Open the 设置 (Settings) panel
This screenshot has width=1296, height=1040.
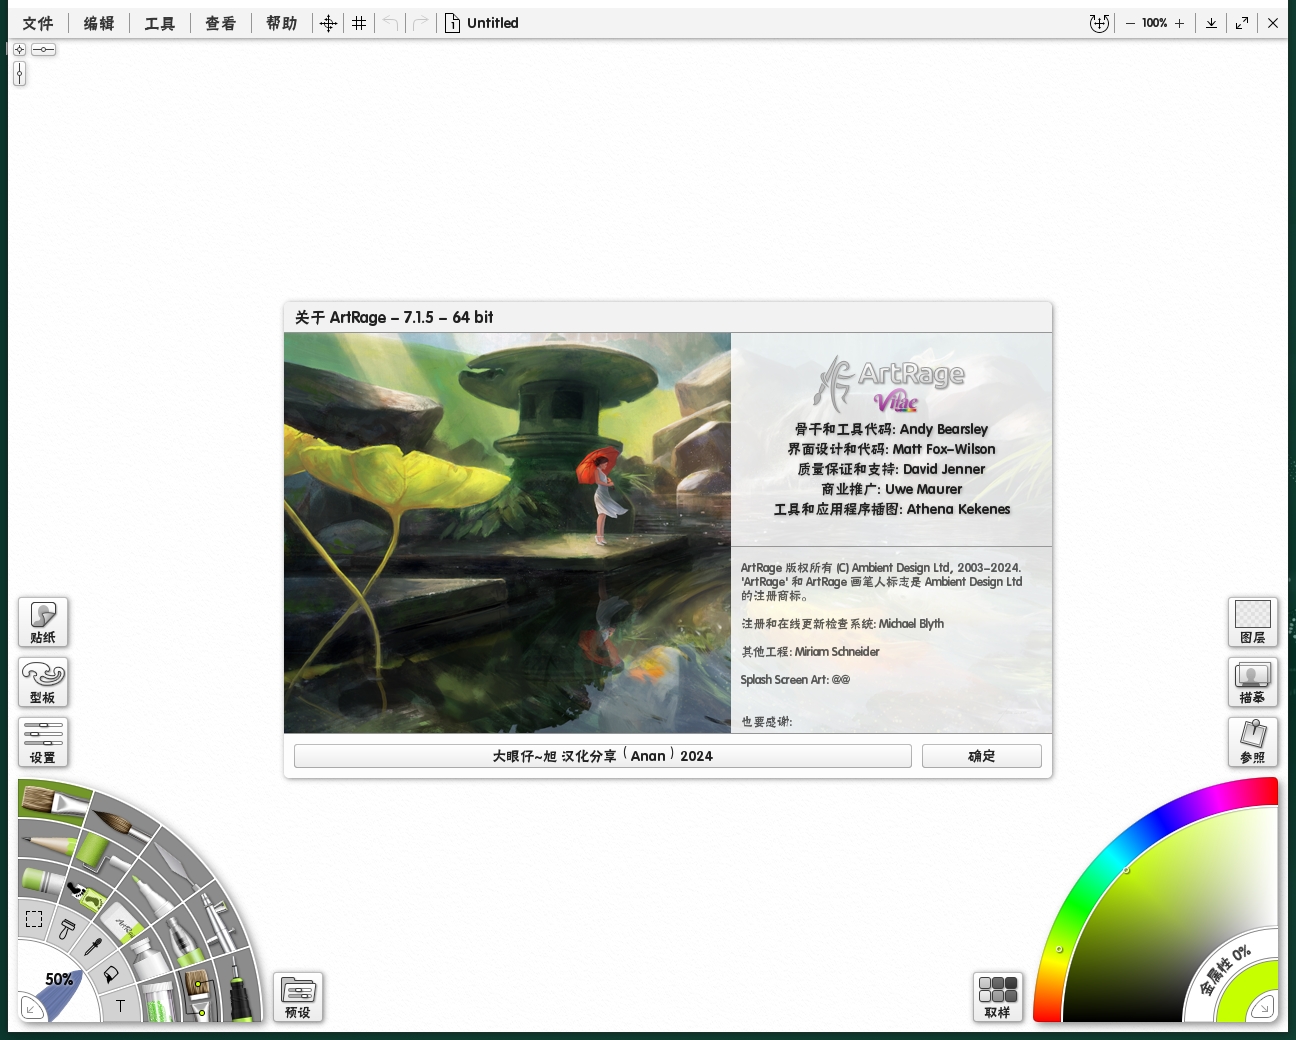pos(43,742)
